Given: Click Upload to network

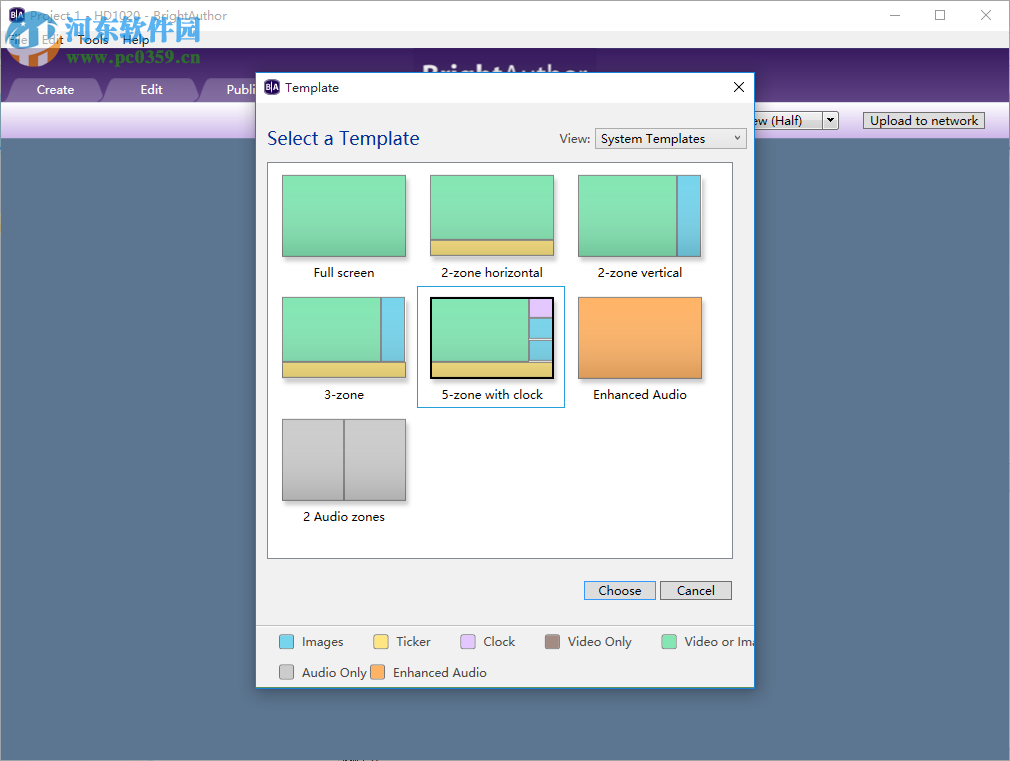Looking at the screenshot, I should [923, 120].
